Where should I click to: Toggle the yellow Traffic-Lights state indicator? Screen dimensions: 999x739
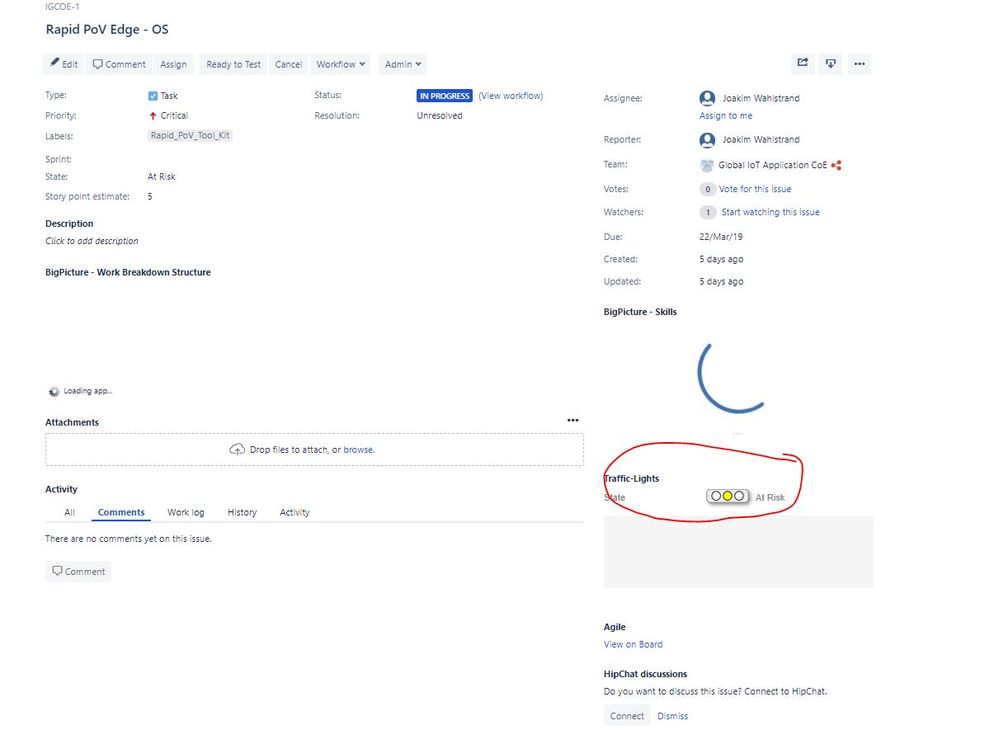click(x=728, y=495)
